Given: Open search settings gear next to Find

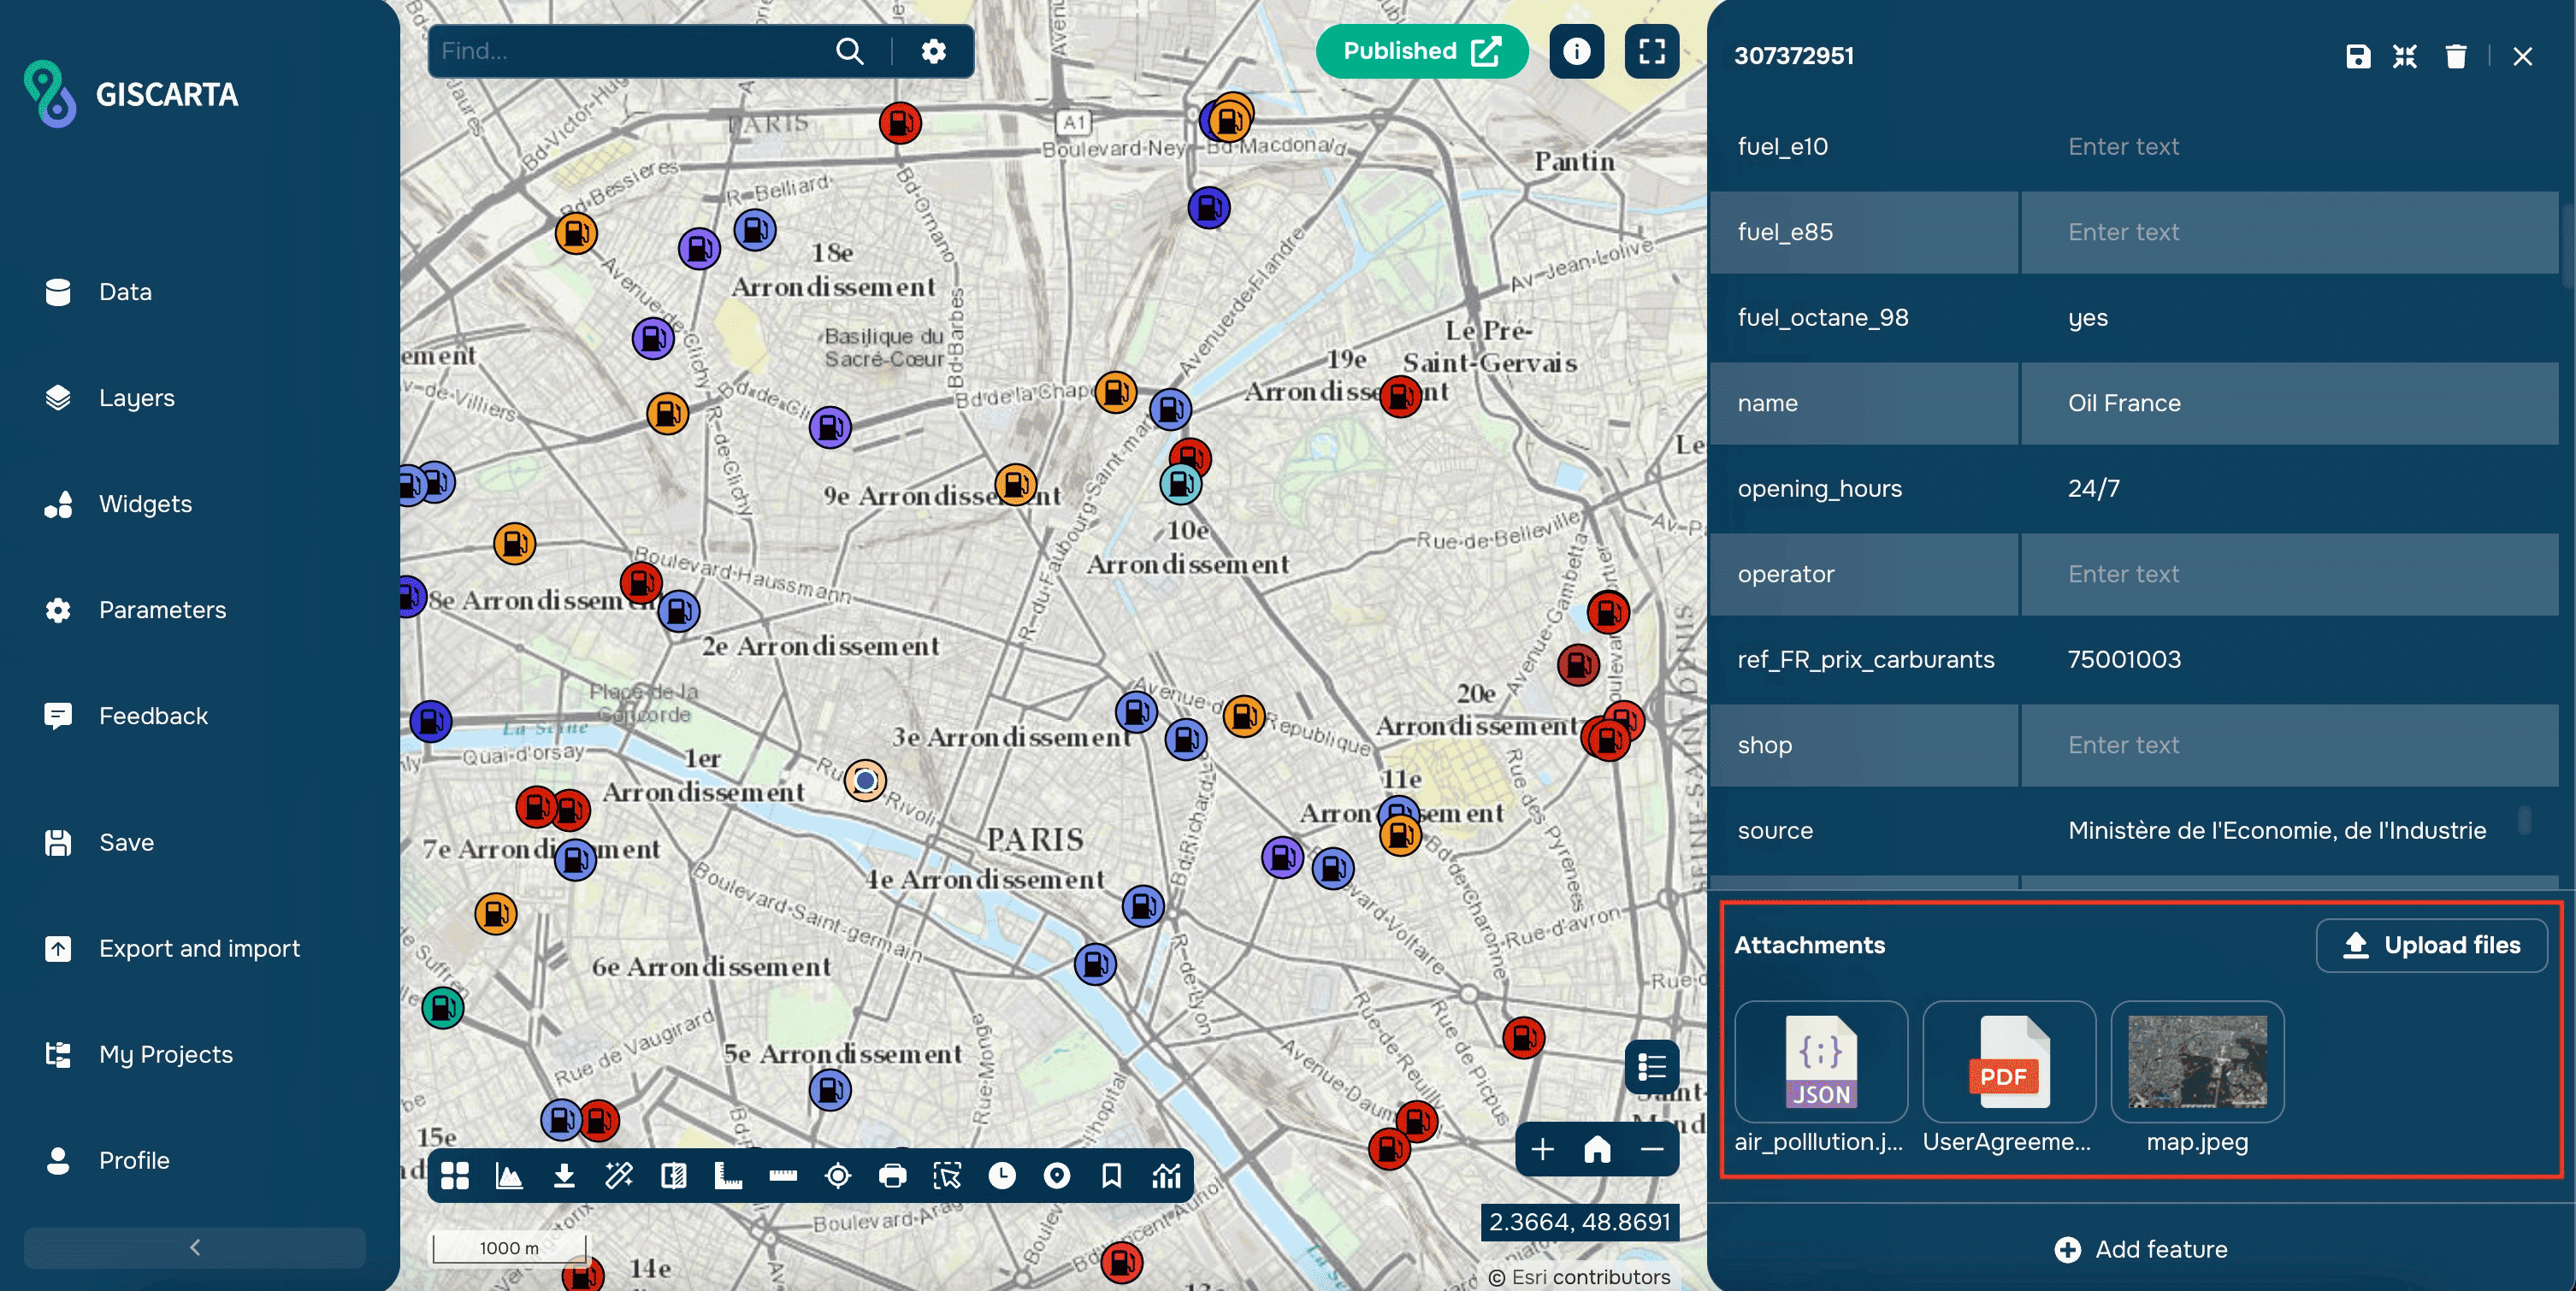Looking at the screenshot, I should click(x=933, y=51).
